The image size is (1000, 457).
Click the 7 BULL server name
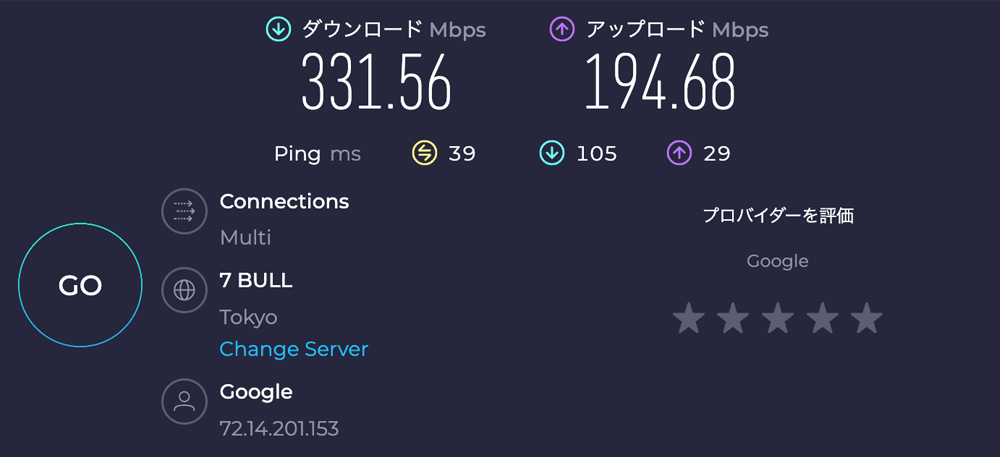tap(256, 281)
